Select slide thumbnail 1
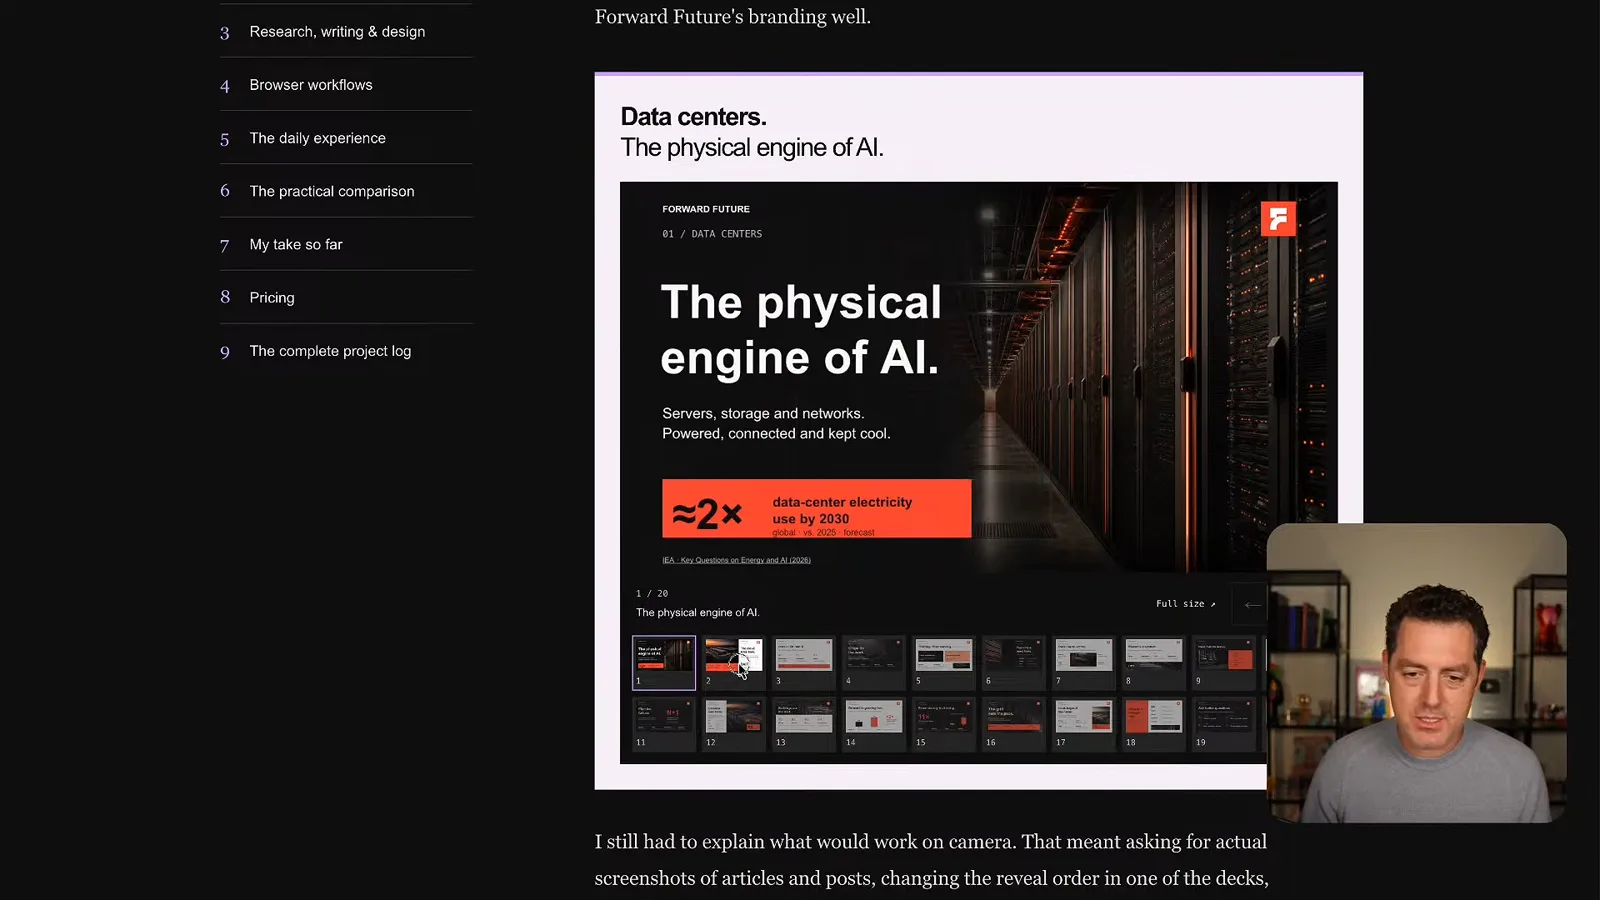Screen dimensions: 1600x900 pyautogui.click(x=664, y=662)
